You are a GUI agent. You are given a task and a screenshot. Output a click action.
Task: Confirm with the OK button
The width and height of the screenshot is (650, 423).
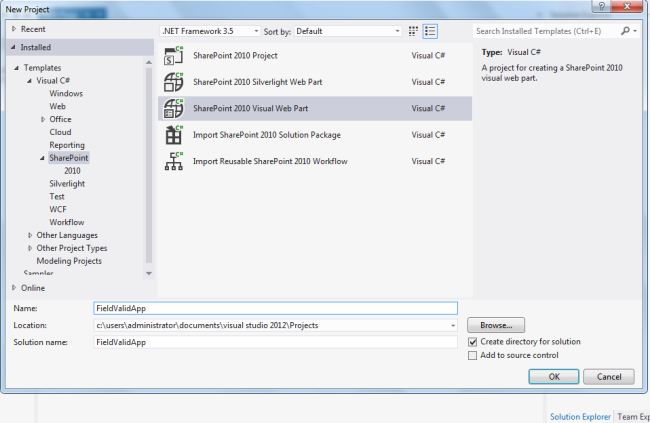point(554,377)
